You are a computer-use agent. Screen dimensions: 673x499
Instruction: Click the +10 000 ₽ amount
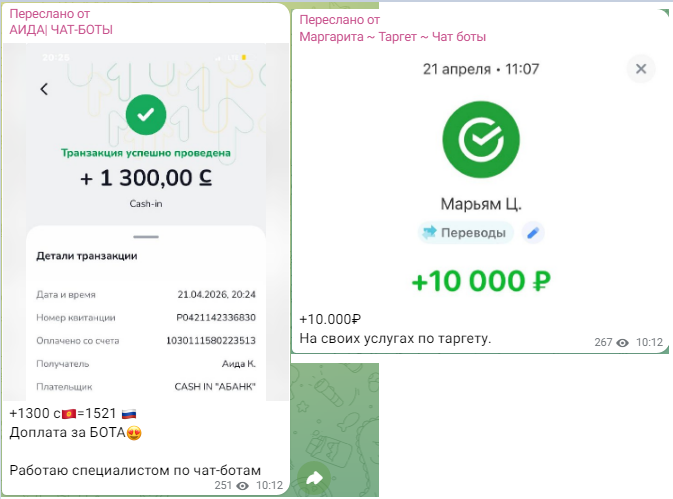[481, 281]
